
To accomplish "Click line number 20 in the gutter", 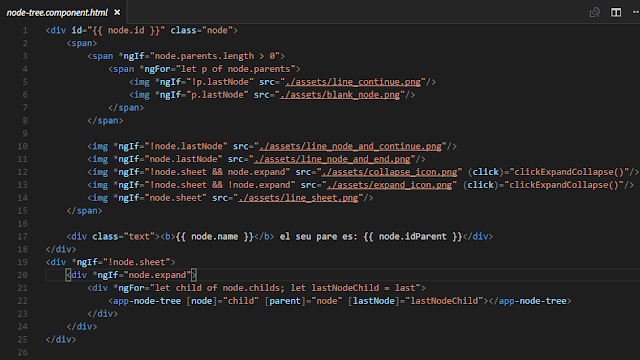I will click(22, 275).
